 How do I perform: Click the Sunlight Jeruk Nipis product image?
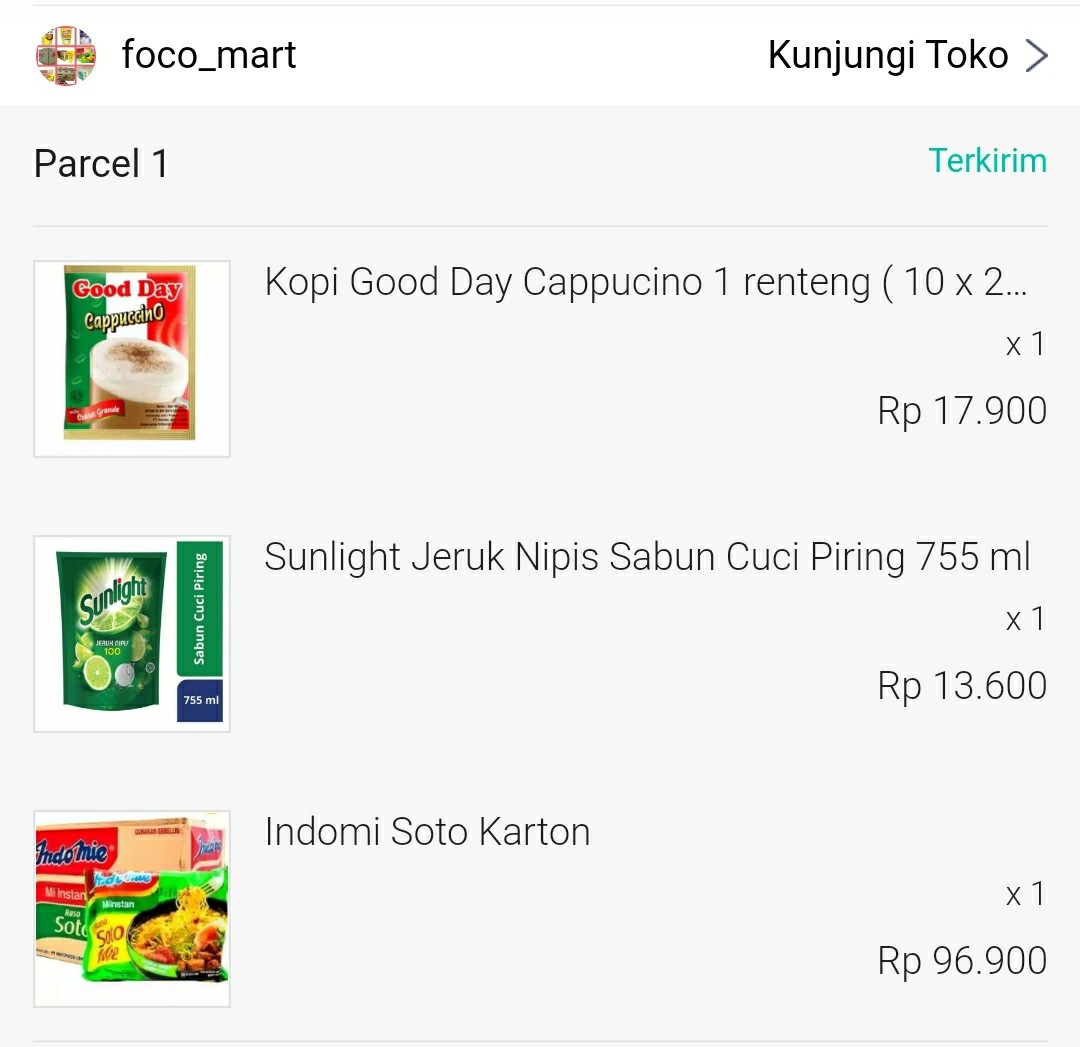pos(131,633)
